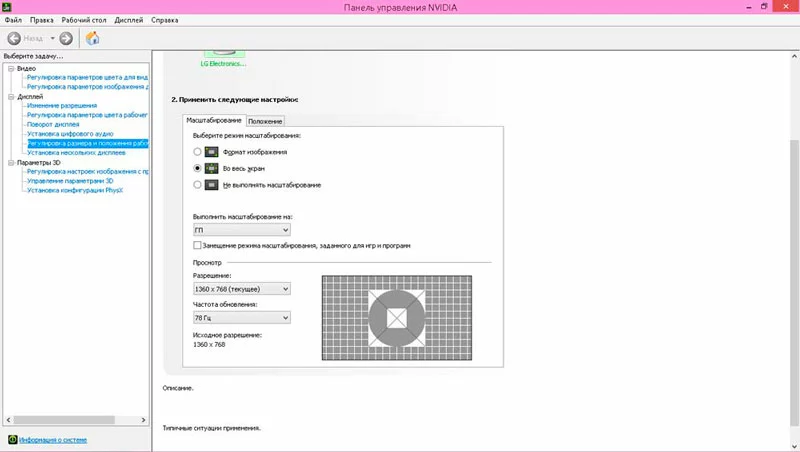Open 'Установка цифрового аудио' tree item
This screenshot has height=452, width=800.
click(70, 134)
